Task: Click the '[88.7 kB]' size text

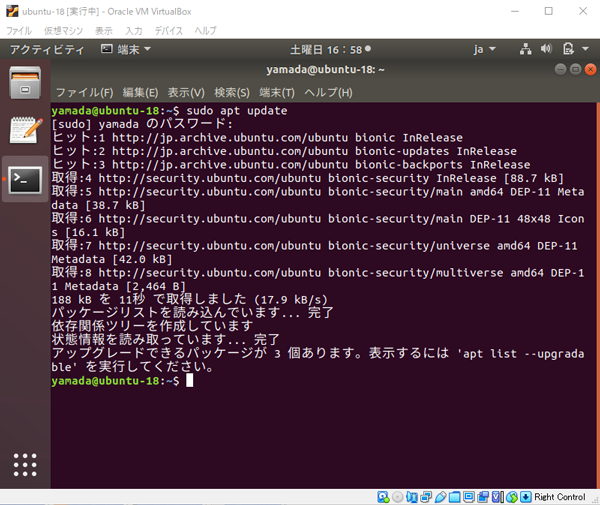Action: pyautogui.click(x=533, y=178)
